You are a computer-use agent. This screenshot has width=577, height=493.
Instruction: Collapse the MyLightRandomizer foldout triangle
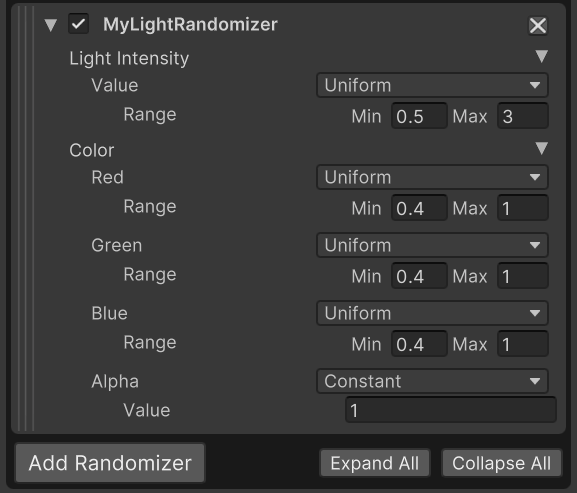point(50,25)
